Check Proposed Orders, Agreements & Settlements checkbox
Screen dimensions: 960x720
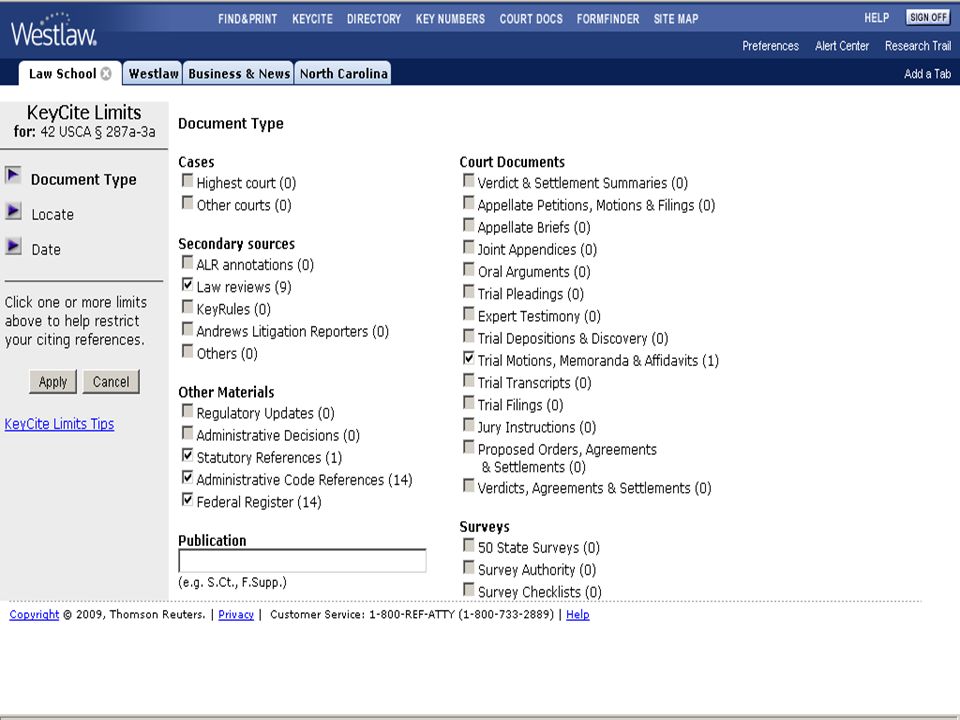coord(468,447)
